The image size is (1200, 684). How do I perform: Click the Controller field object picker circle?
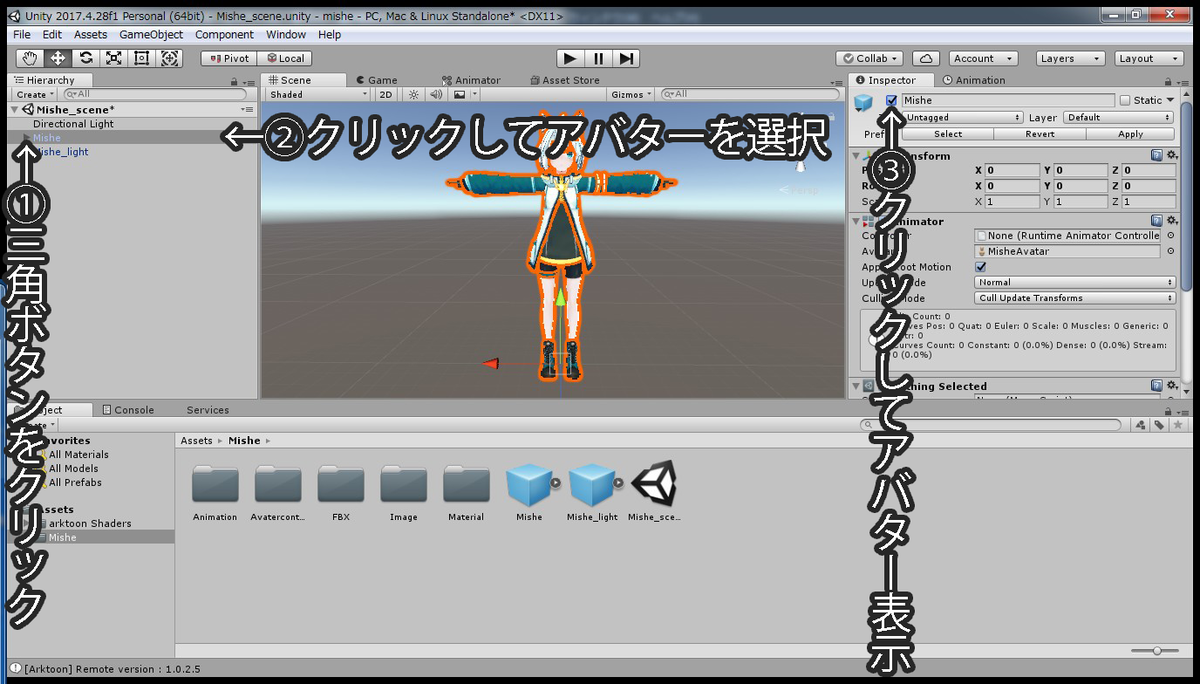(1170, 236)
